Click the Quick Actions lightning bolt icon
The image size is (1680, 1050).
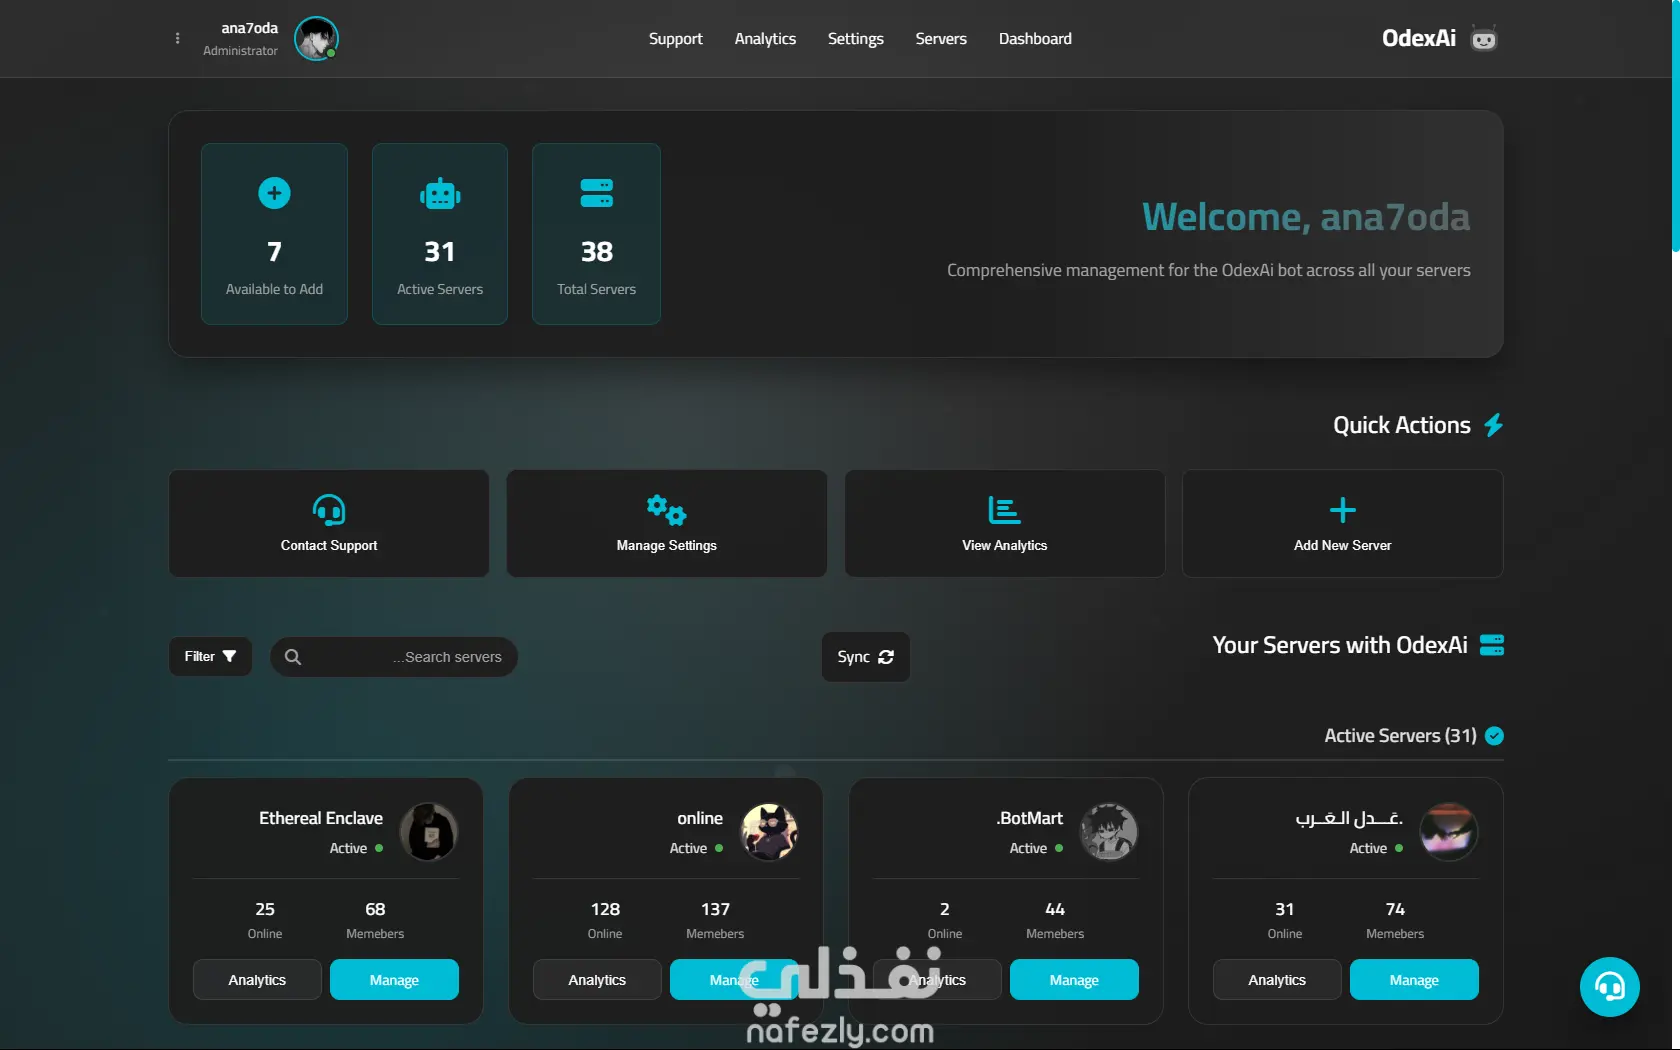(x=1493, y=425)
